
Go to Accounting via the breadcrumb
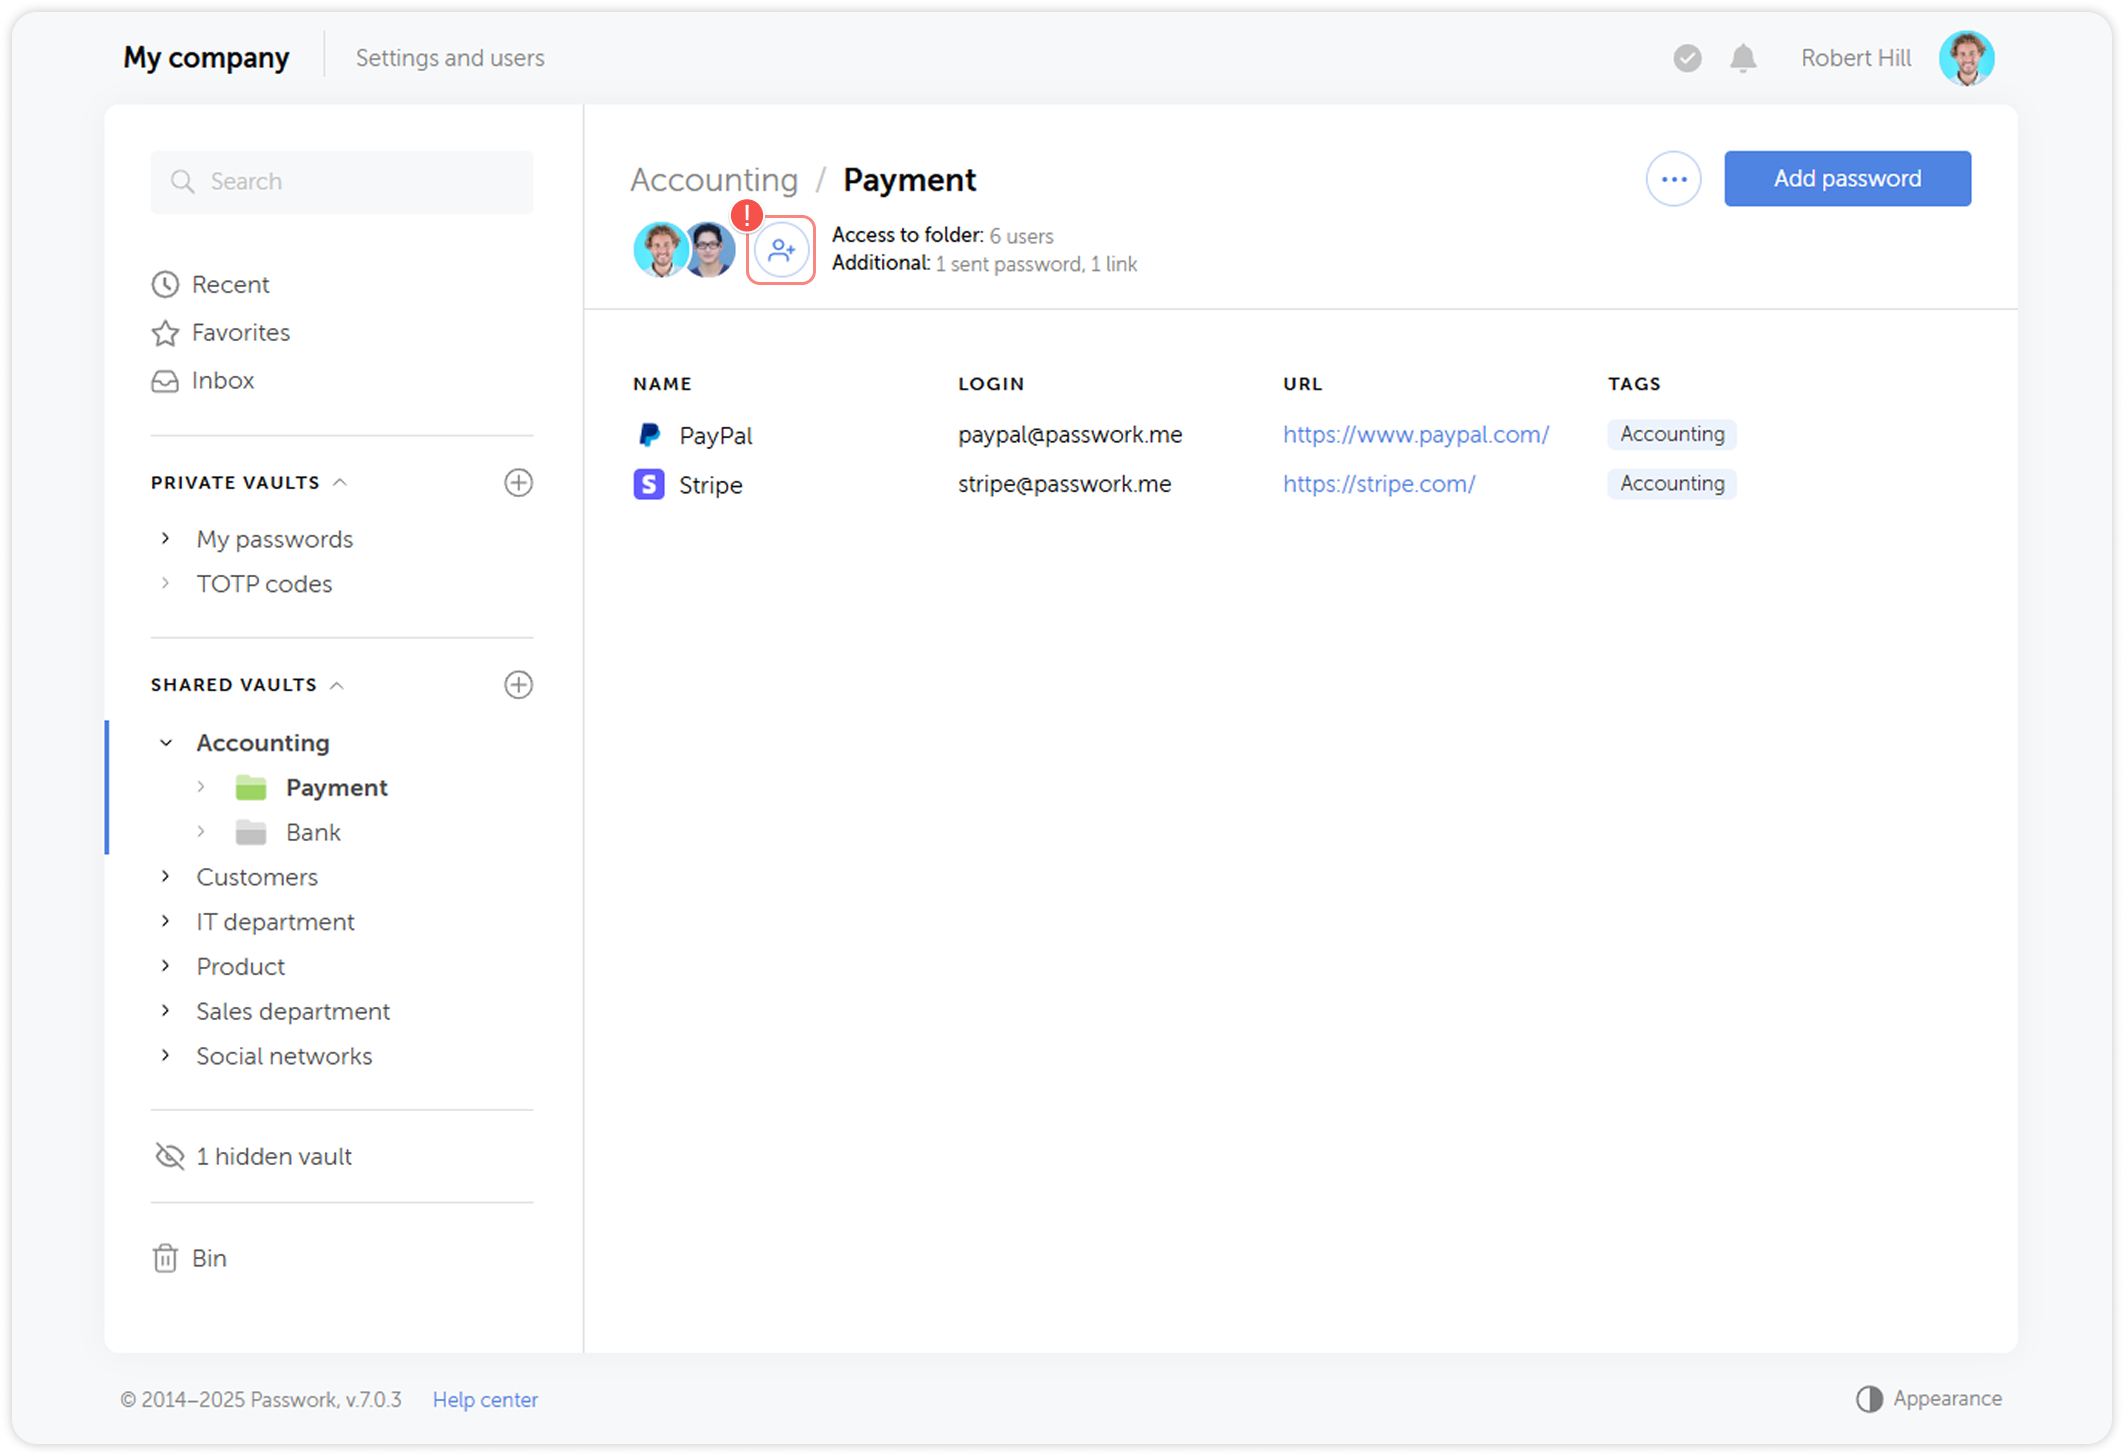click(713, 180)
